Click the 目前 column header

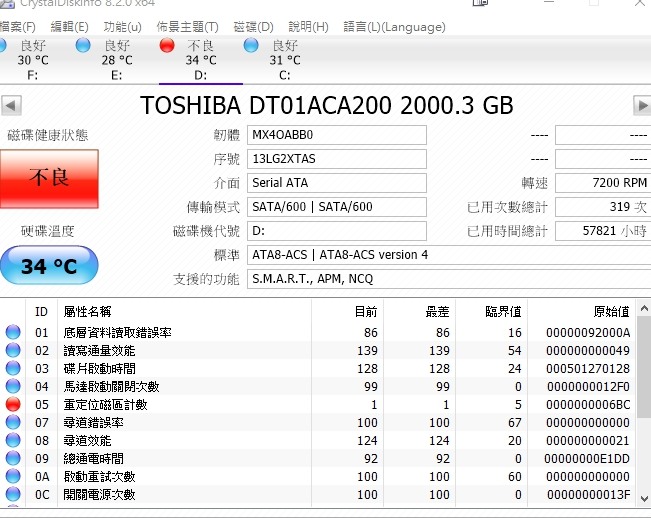[348, 312]
